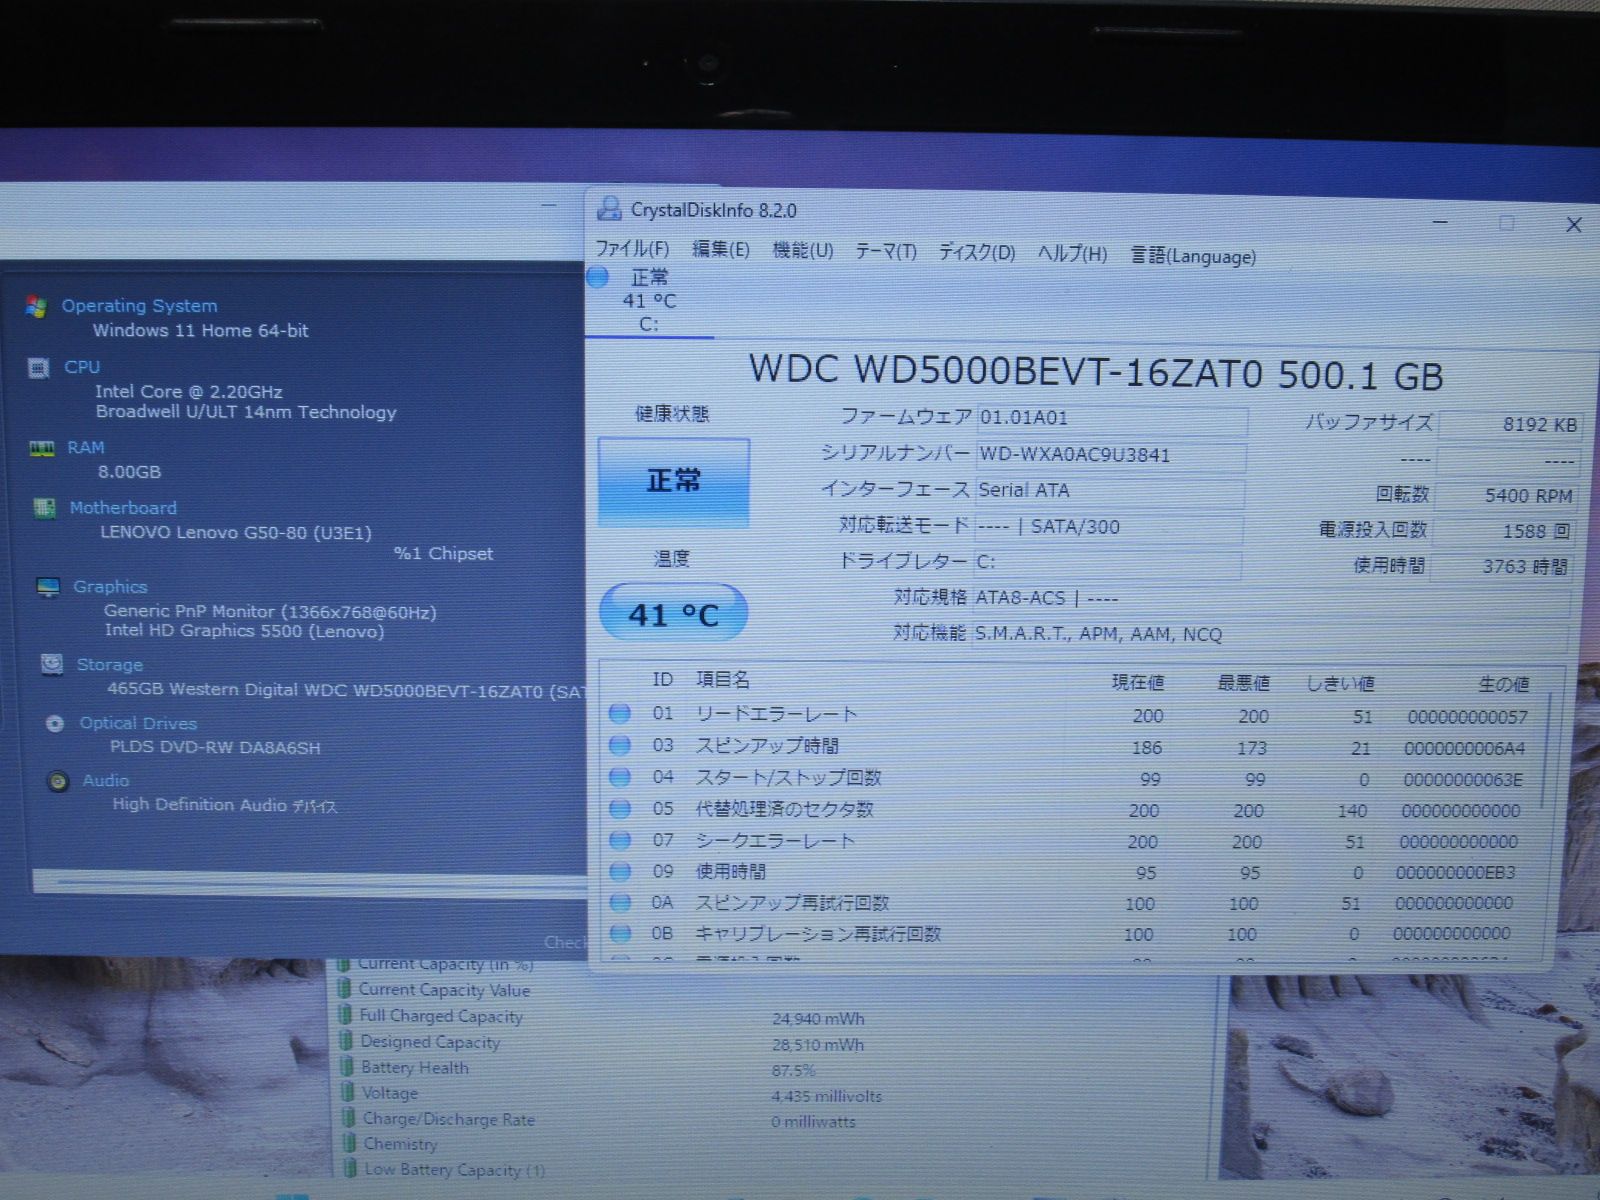Image resolution: width=1600 pixels, height=1200 pixels.
Task: Click the 最悪値 column header
Action: [1243, 683]
